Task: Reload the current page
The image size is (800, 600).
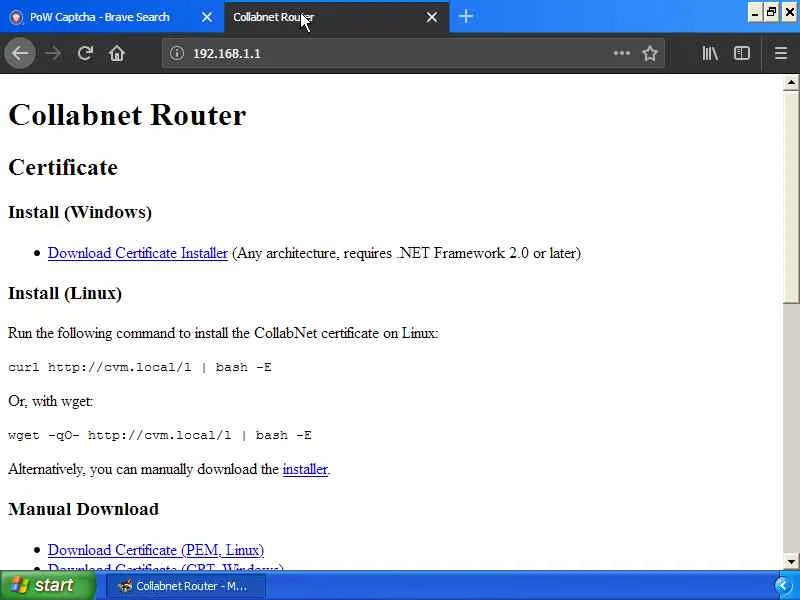Action: (x=85, y=53)
